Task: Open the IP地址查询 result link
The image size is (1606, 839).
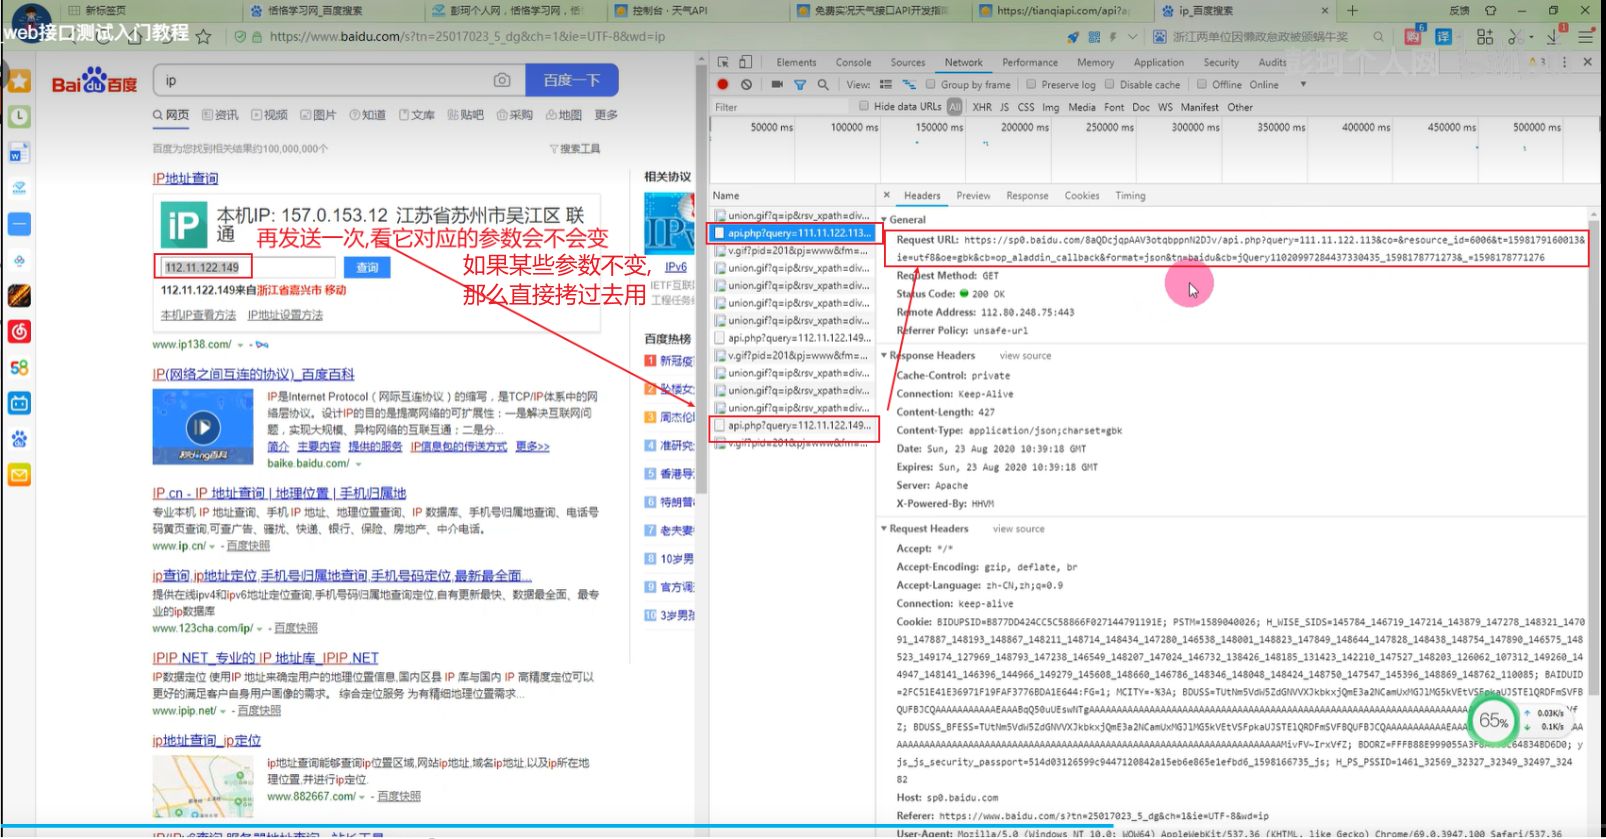Action: [x=185, y=179]
